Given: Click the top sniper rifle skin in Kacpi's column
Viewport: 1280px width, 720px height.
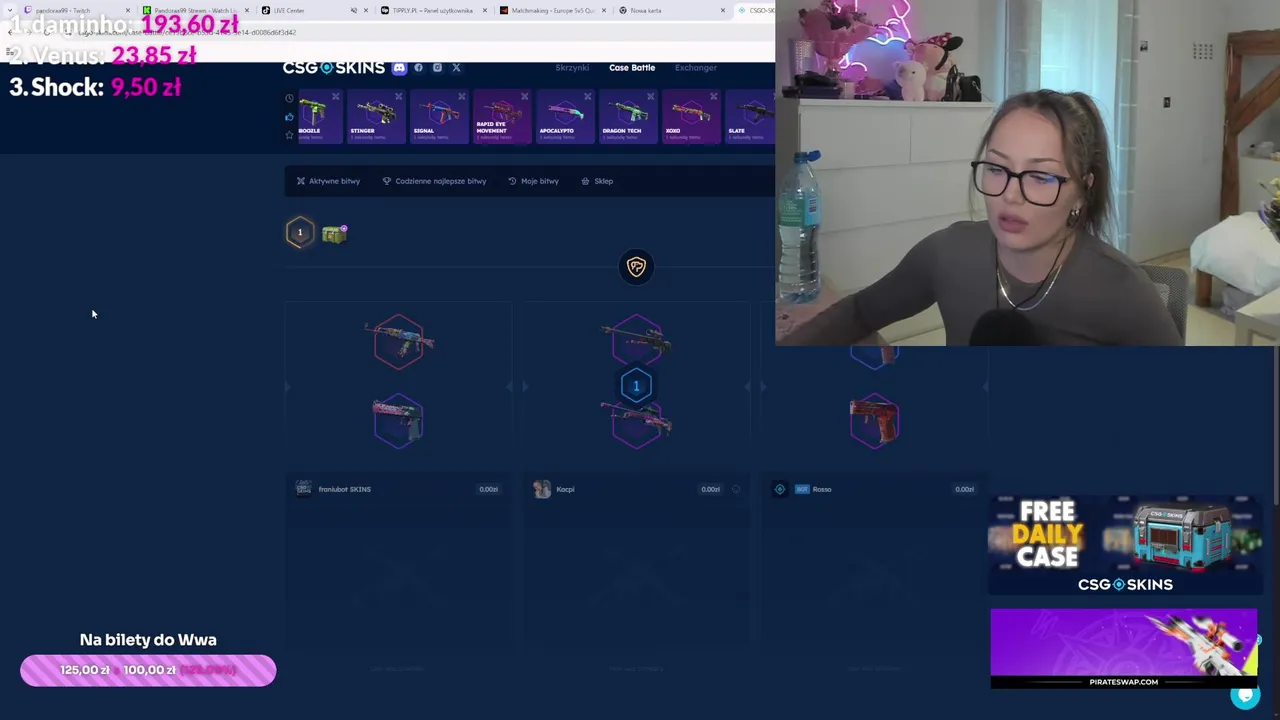Looking at the screenshot, I should coord(636,342).
